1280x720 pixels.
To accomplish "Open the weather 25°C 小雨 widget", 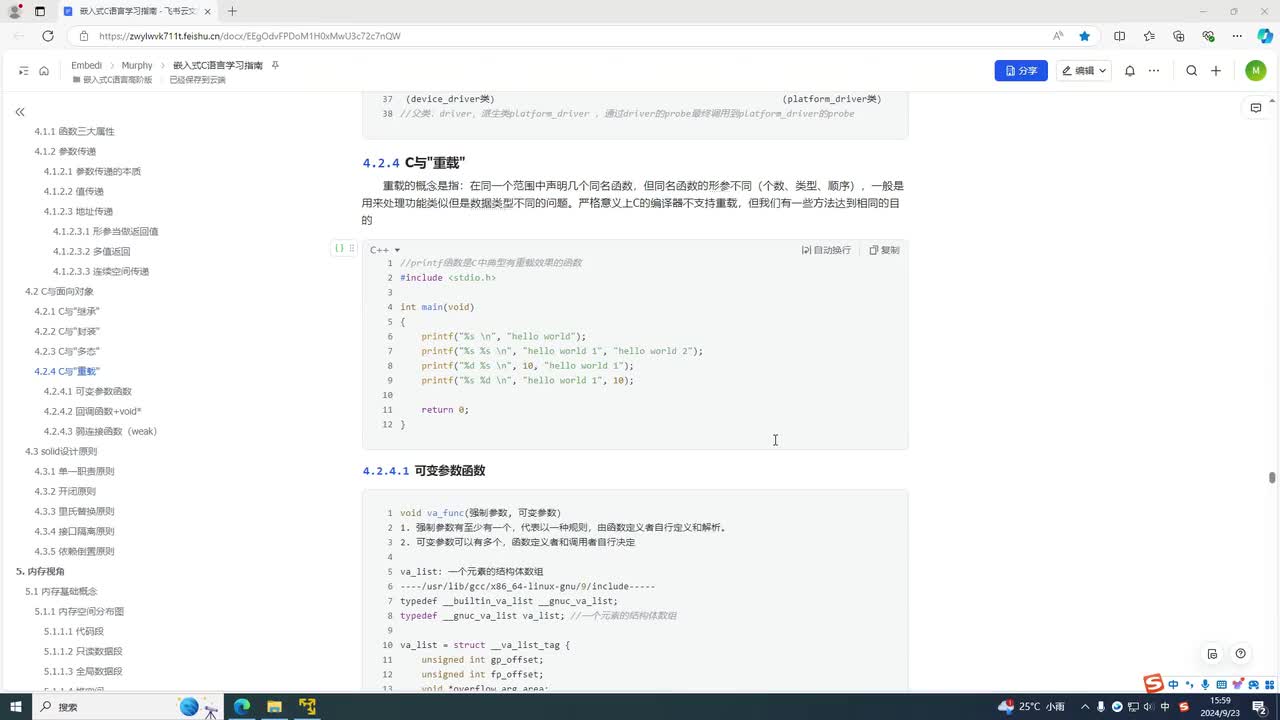I will pyautogui.click(x=1031, y=707).
